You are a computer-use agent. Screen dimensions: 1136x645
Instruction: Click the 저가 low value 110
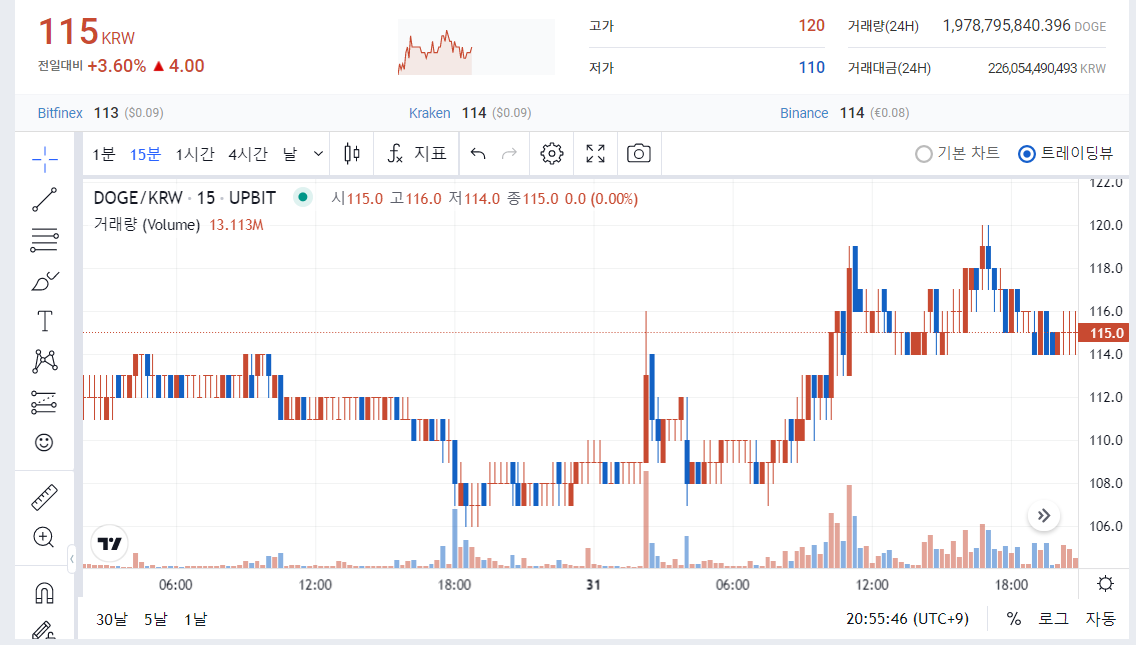click(x=811, y=67)
